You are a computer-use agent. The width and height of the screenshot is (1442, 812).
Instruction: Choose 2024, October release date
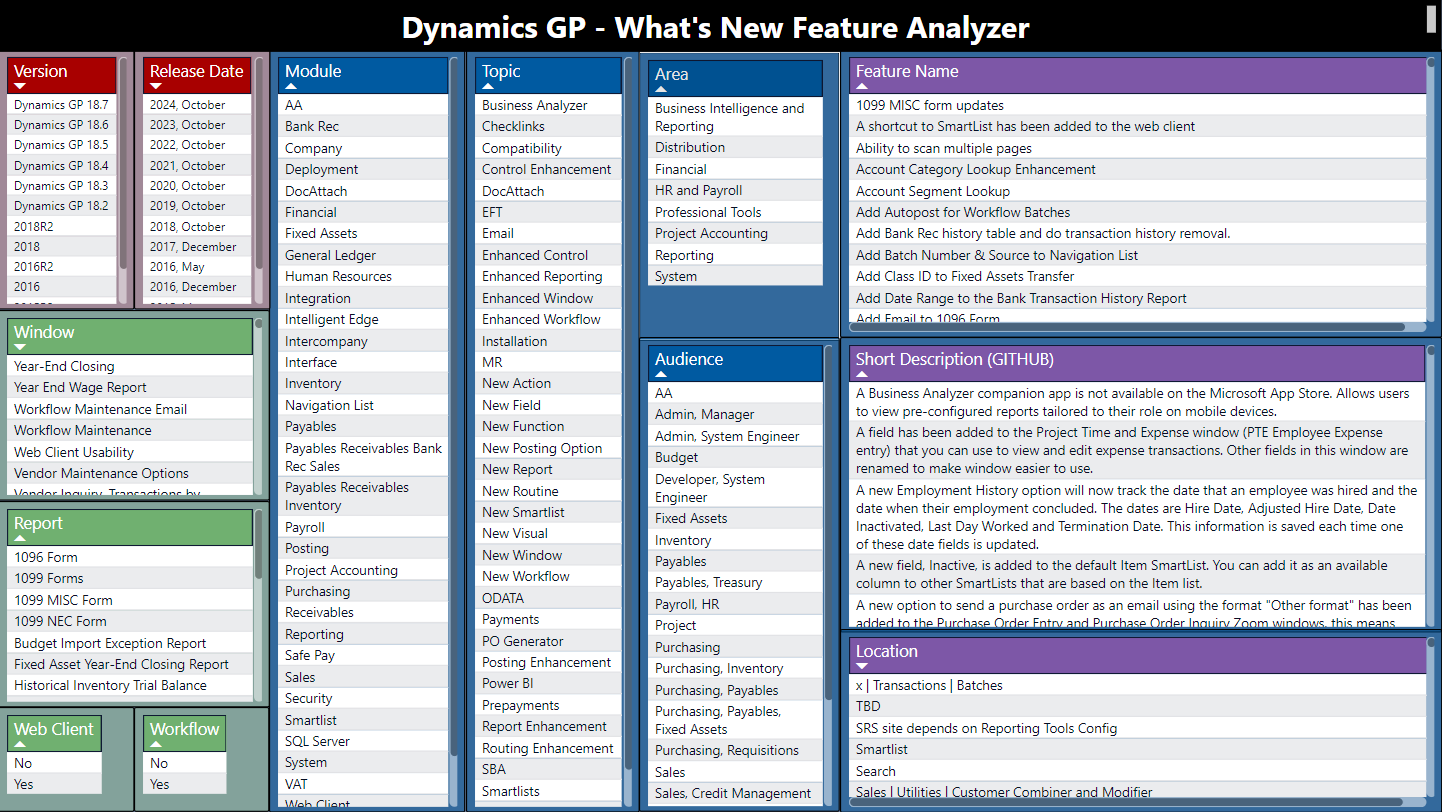(197, 105)
